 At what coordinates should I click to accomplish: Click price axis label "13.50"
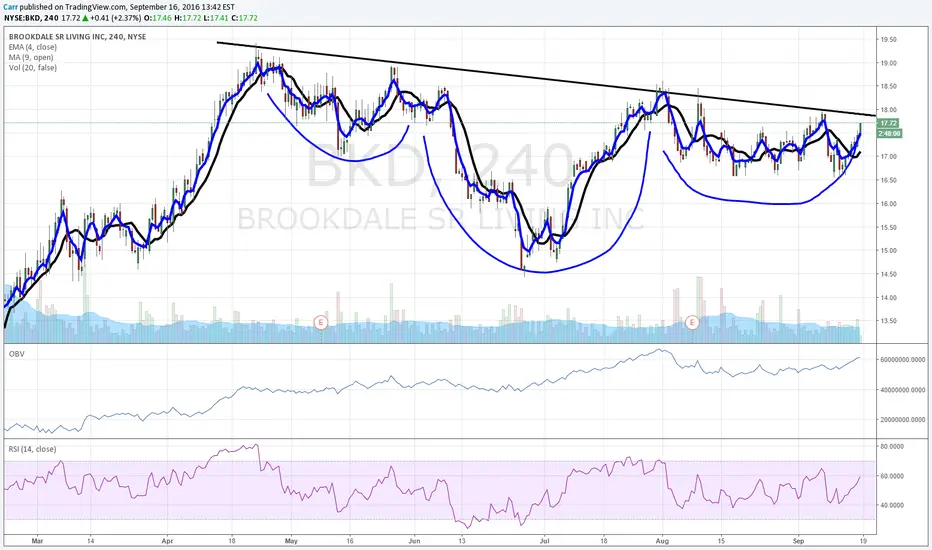[x=889, y=321]
